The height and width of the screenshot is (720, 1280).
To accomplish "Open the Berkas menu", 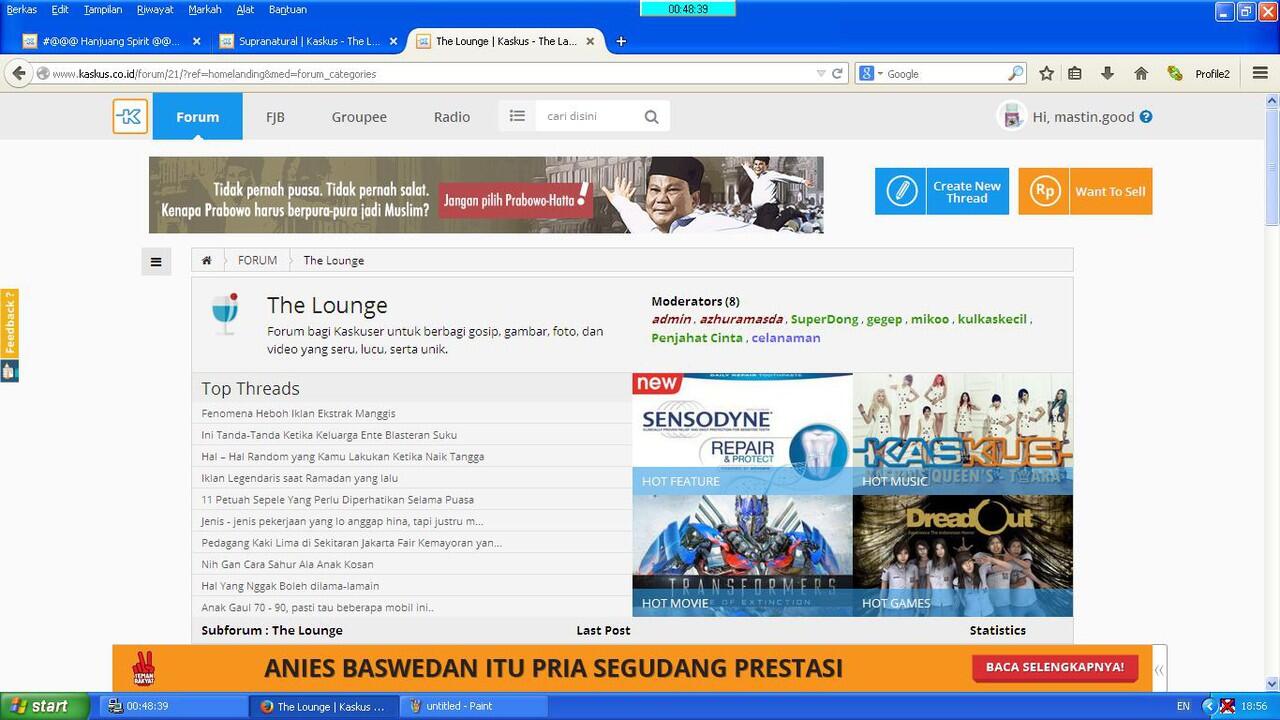I will click(x=22, y=9).
